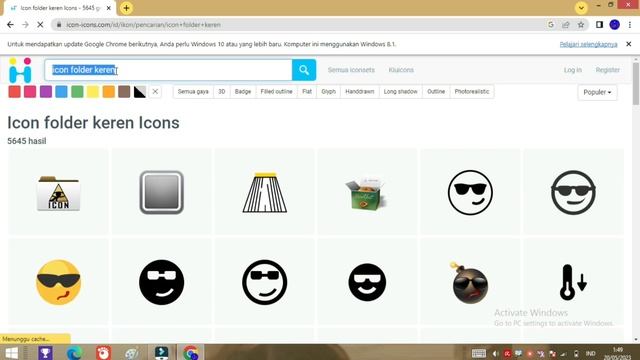Image resolution: width=640 pixels, height=360 pixels.
Task: Open Chrome profile avatar
Action: pyautogui.click(x=614, y=25)
